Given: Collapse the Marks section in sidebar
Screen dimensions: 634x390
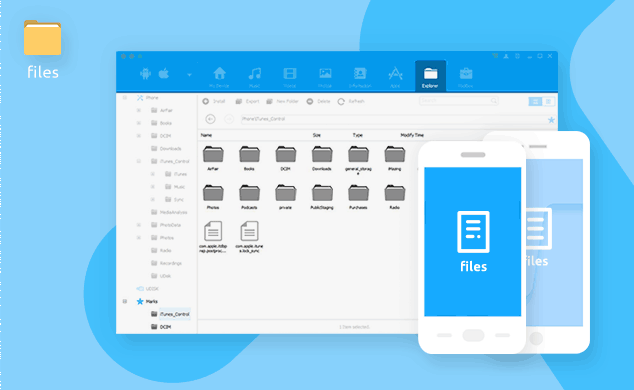Looking at the screenshot, I should [125, 301].
